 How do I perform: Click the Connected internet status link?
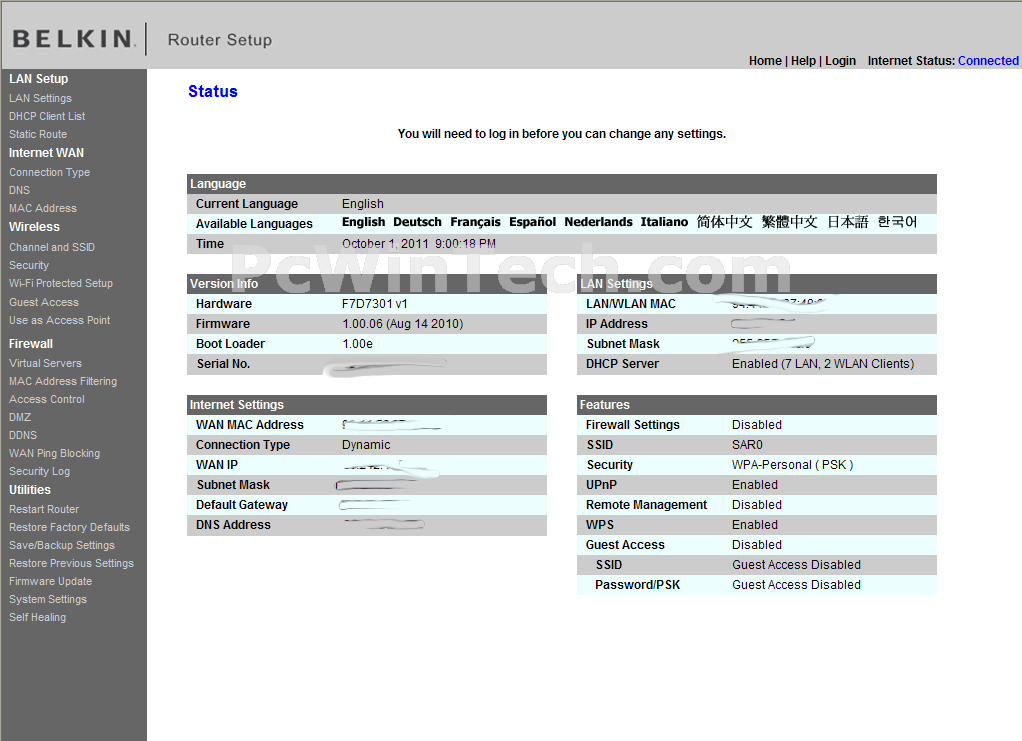[x=987, y=61]
